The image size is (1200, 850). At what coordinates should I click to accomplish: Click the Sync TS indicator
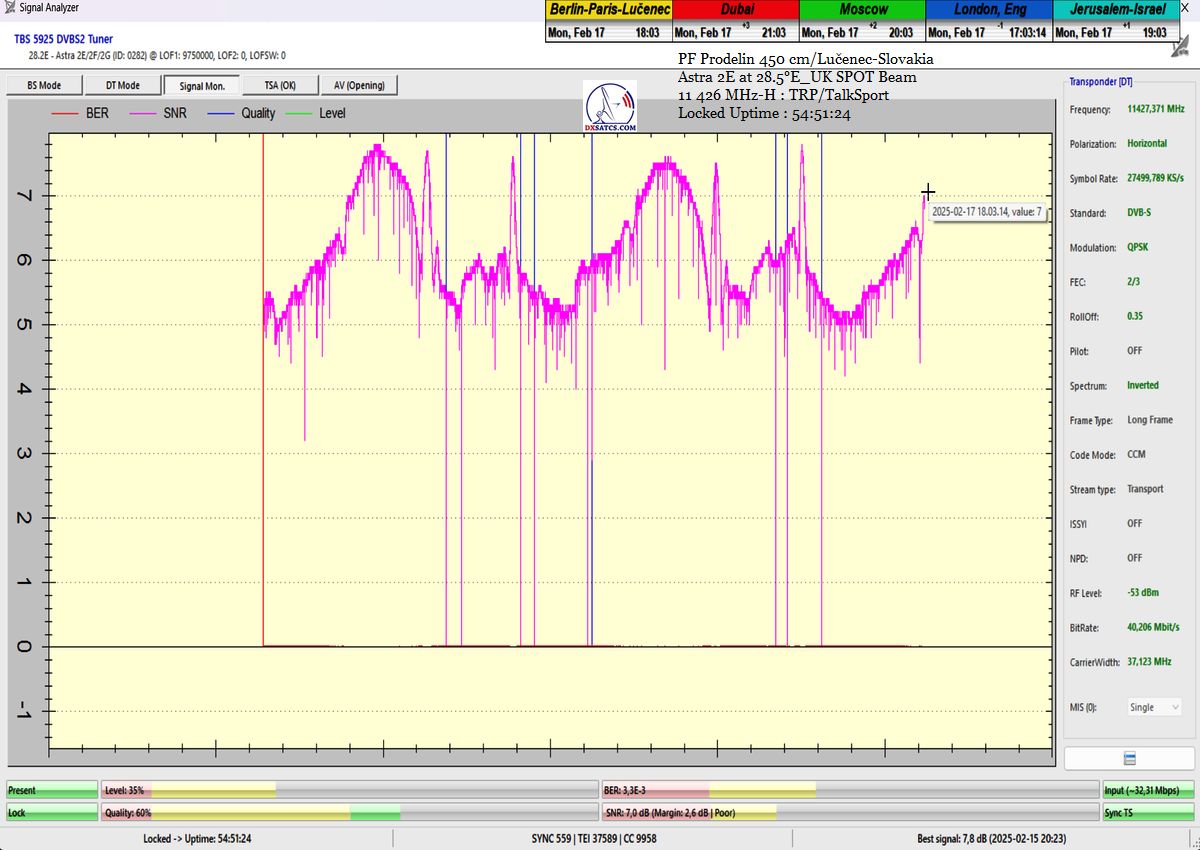coord(1148,813)
